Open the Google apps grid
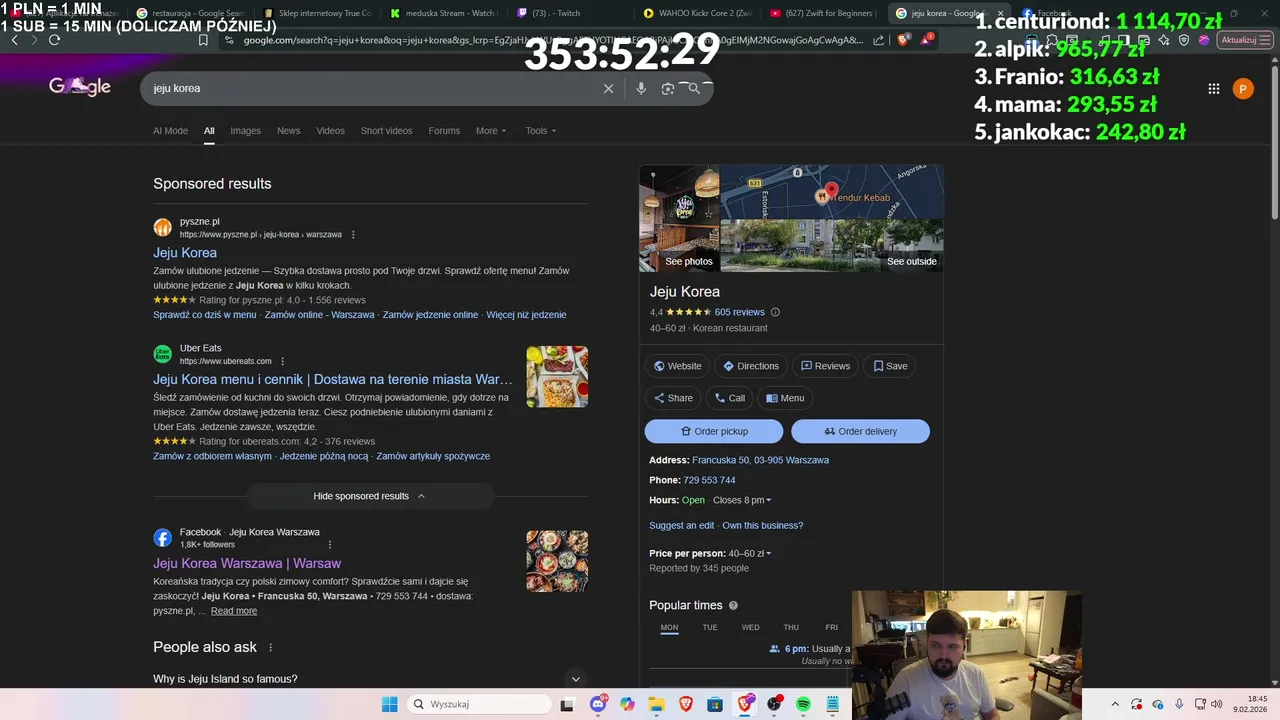The image size is (1280, 720). [1214, 89]
